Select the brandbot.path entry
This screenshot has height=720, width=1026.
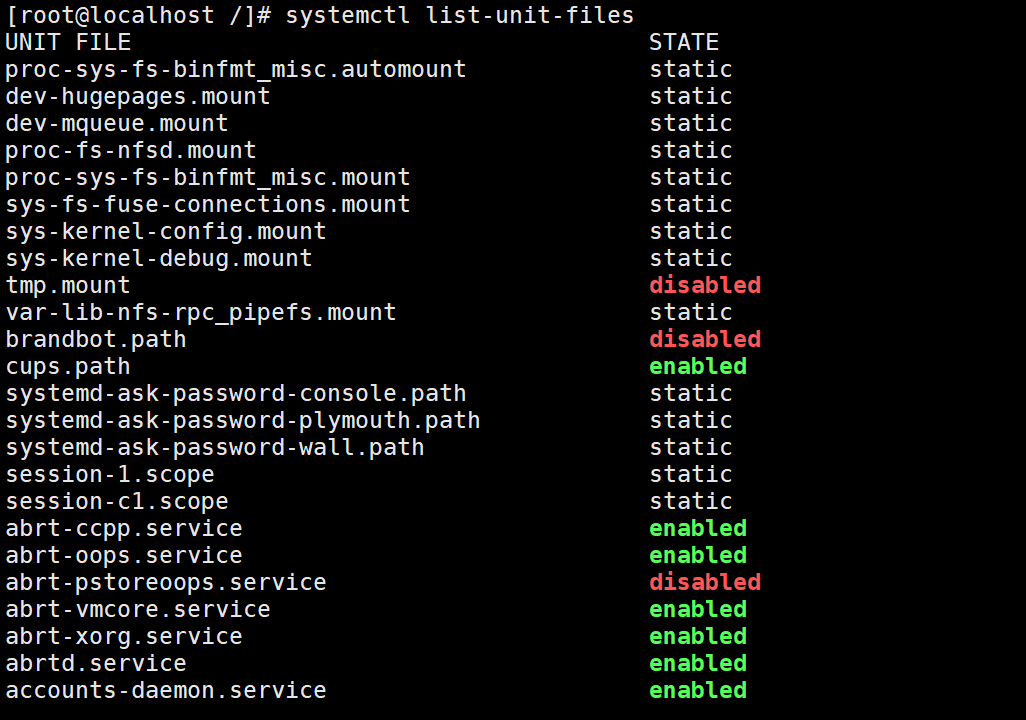point(96,339)
